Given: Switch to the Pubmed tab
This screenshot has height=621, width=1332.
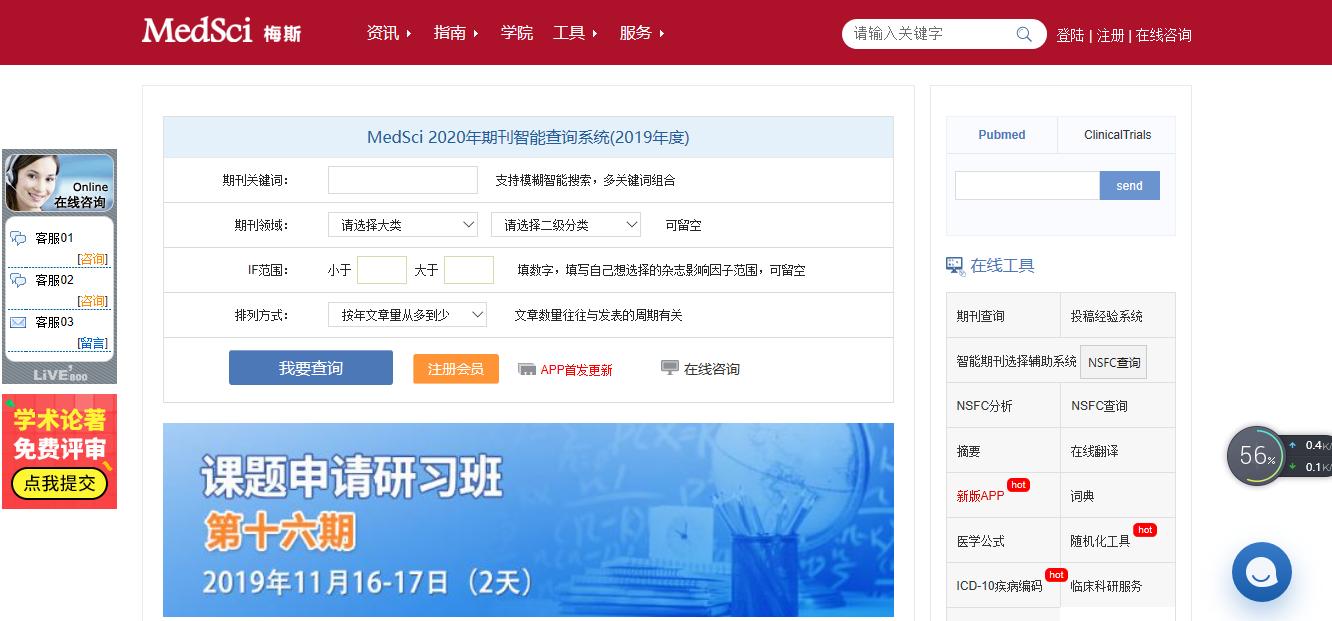Looking at the screenshot, I should tap(1001, 134).
